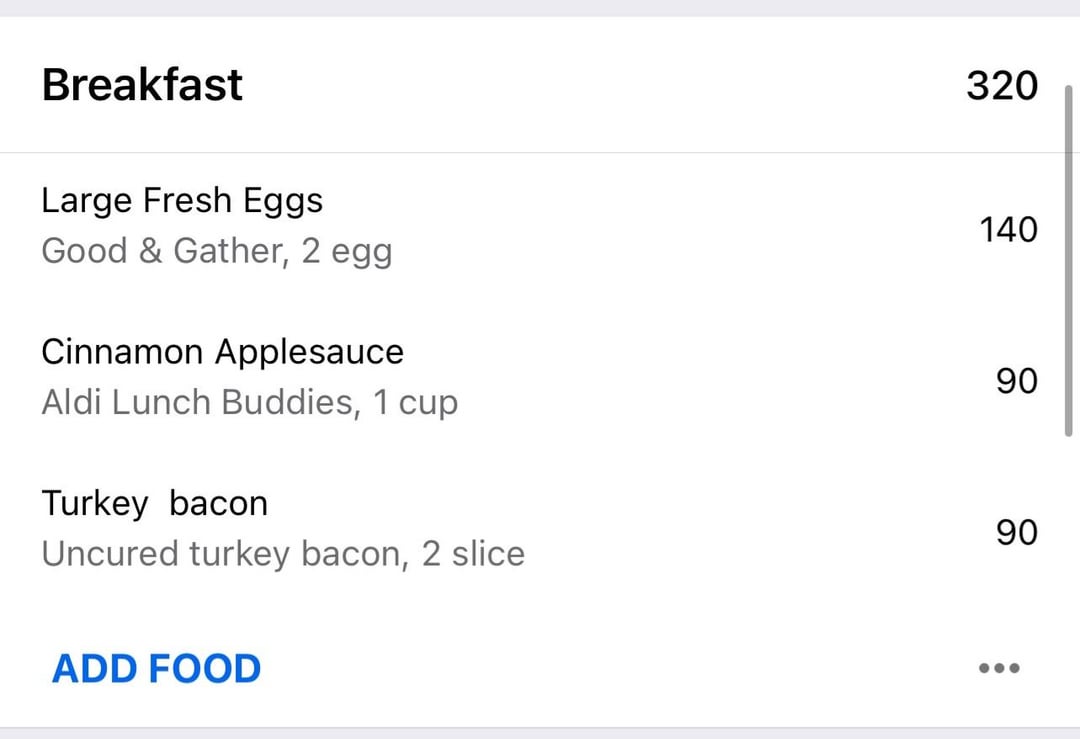Screen dimensions: 1080x739
Task: Tap the Aldi Lunch Buddies, 1 cup subtitle
Action: point(250,403)
